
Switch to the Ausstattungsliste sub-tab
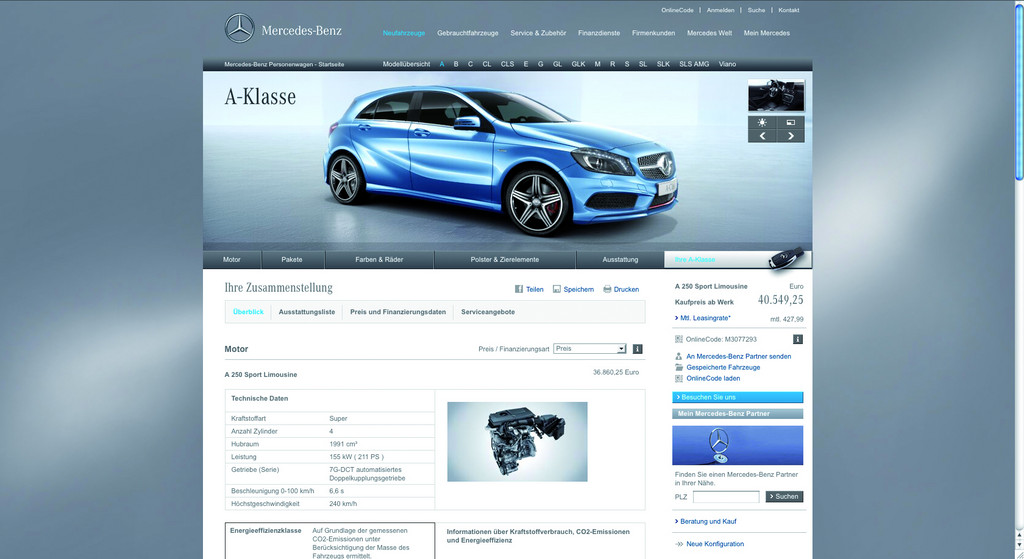click(x=307, y=312)
